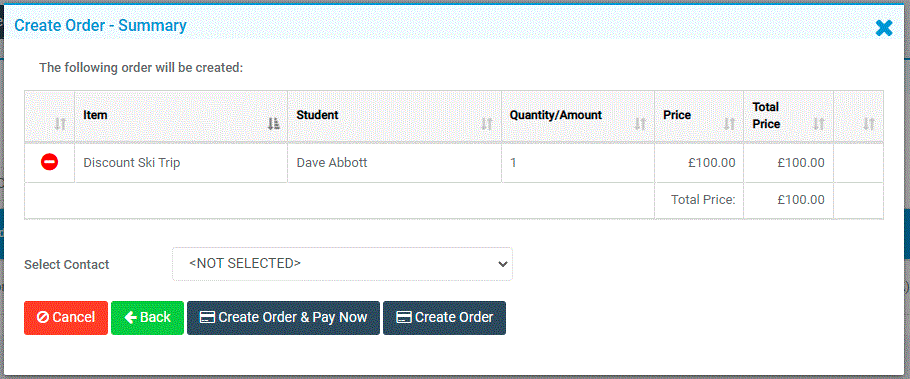910x379 pixels.
Task: Click the Cancel button
Action: click(66, 317)
